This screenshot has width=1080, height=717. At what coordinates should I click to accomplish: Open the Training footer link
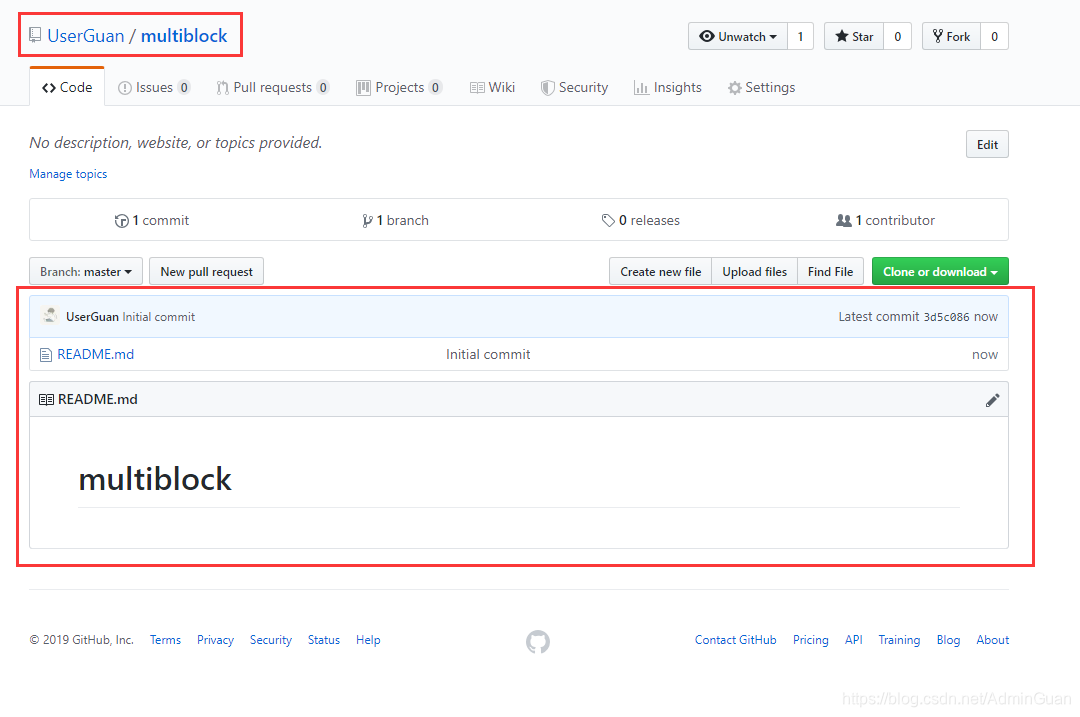point(899,640)
